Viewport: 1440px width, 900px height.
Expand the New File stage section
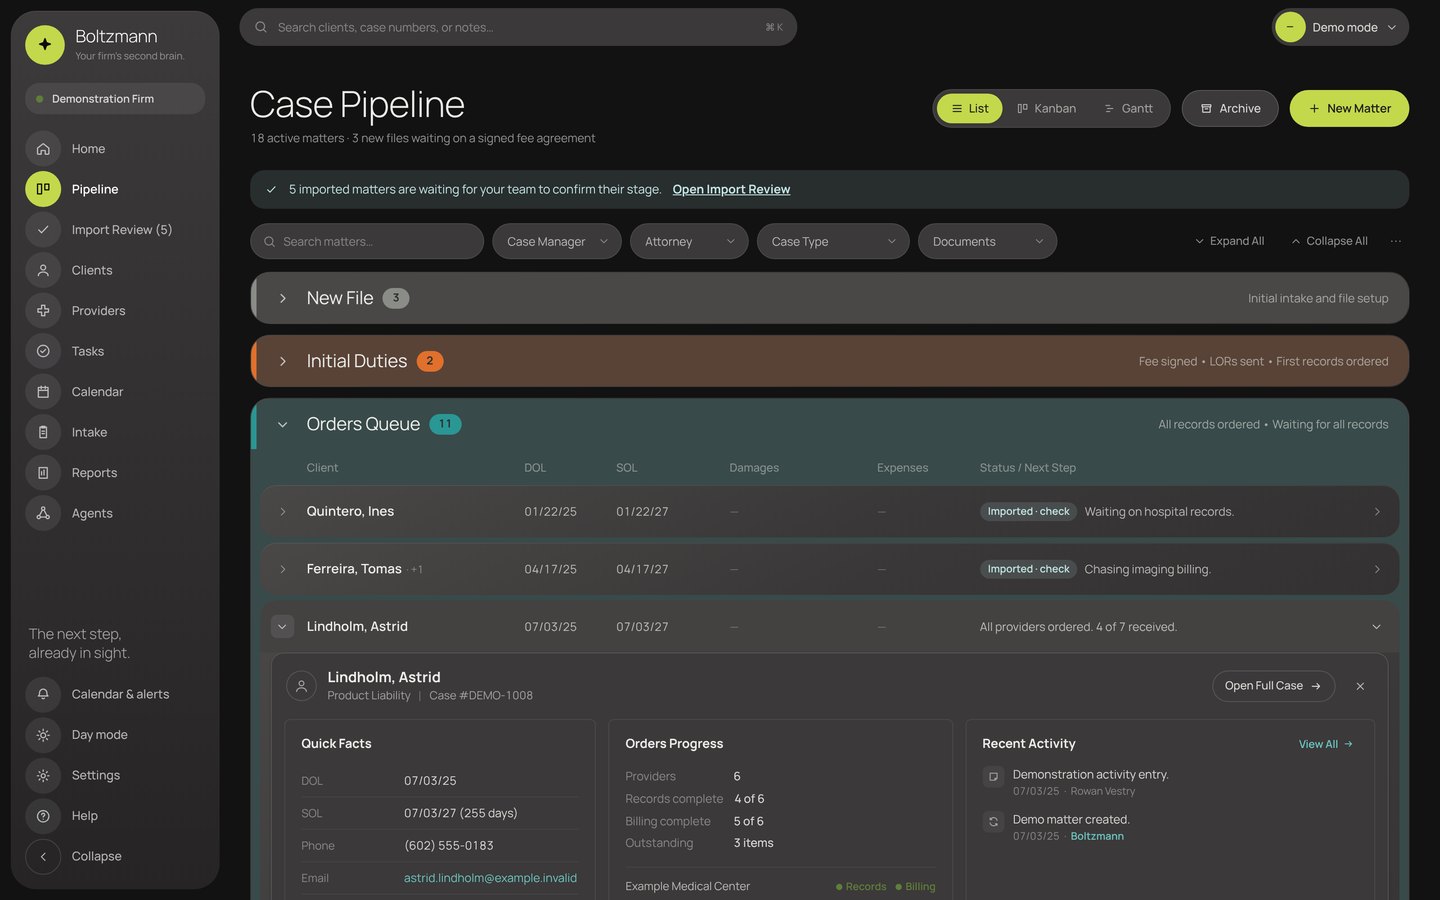(283, 298)
